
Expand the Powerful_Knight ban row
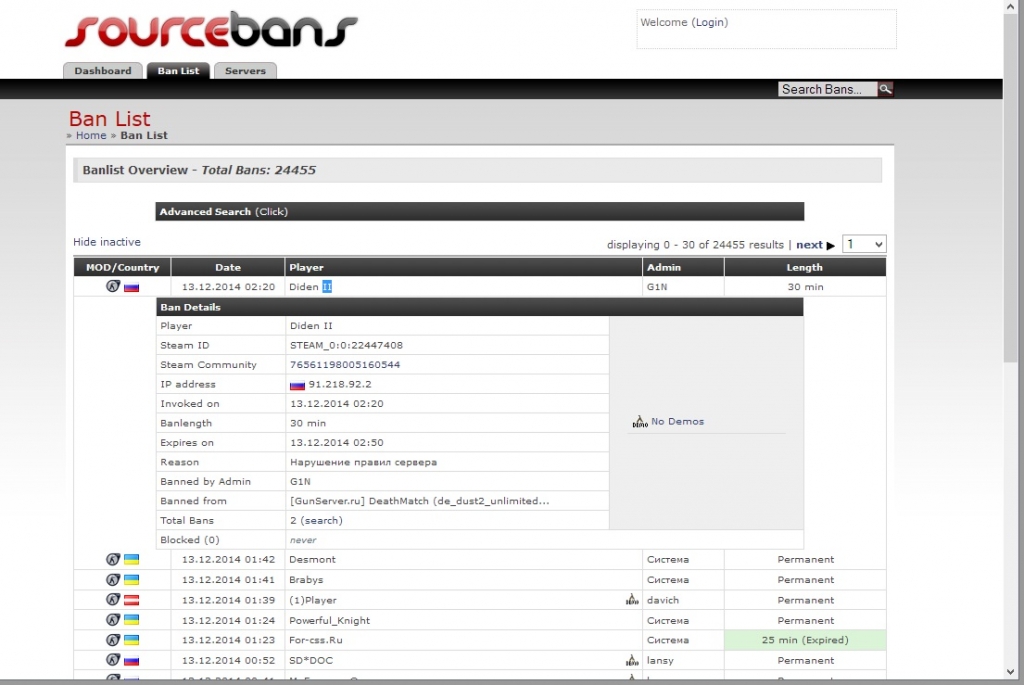tap(330, 620)
